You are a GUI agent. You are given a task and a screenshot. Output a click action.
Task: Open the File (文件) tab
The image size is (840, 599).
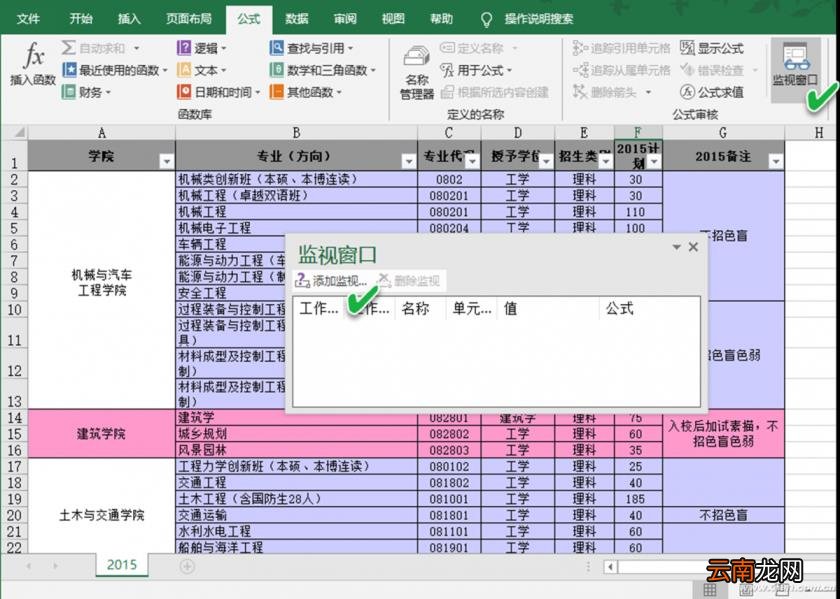[28, 19]
